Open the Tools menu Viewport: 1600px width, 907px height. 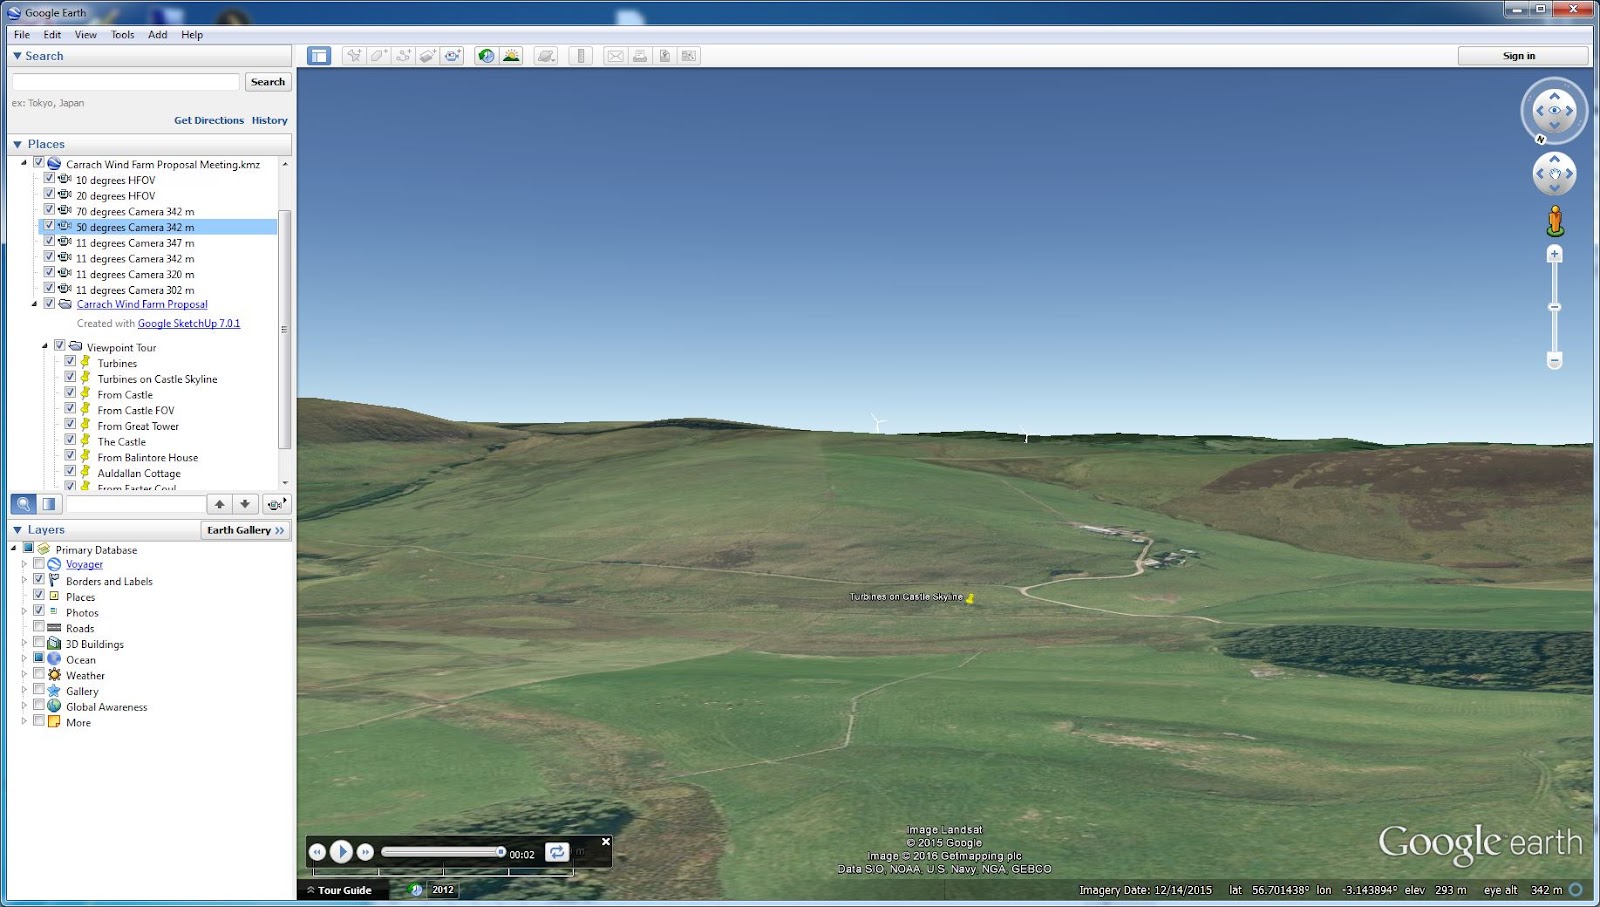tap(122, 35)
